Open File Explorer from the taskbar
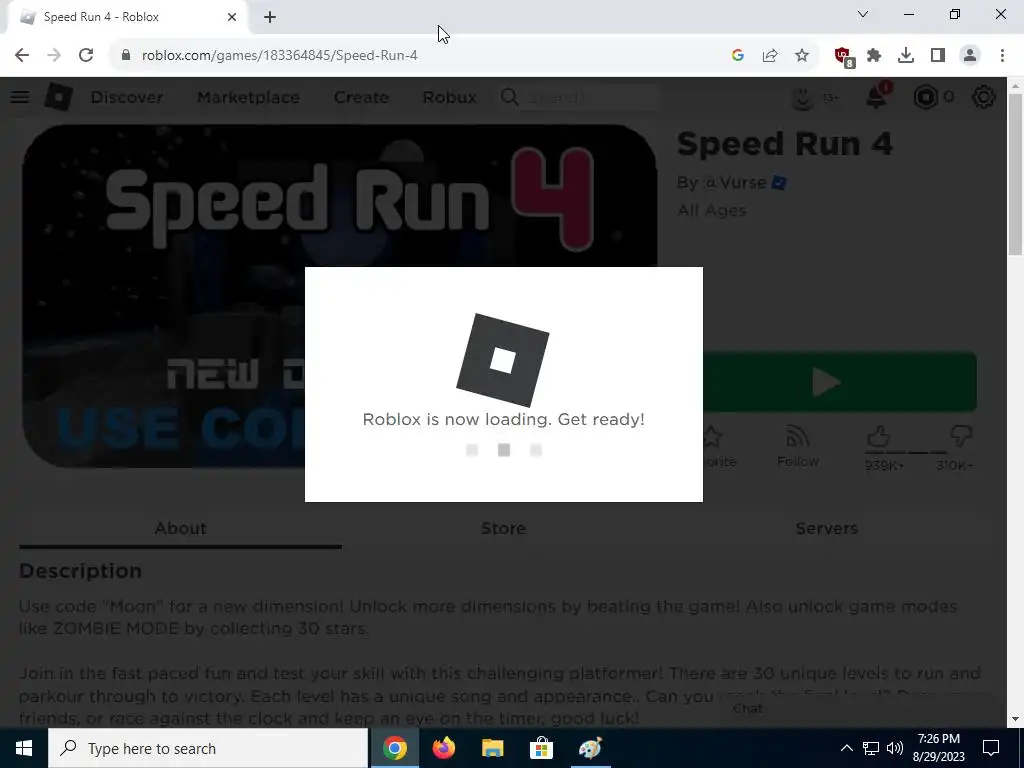This screenshot has height=768, width=1024. pyautogui.click(x=492, y=748)
